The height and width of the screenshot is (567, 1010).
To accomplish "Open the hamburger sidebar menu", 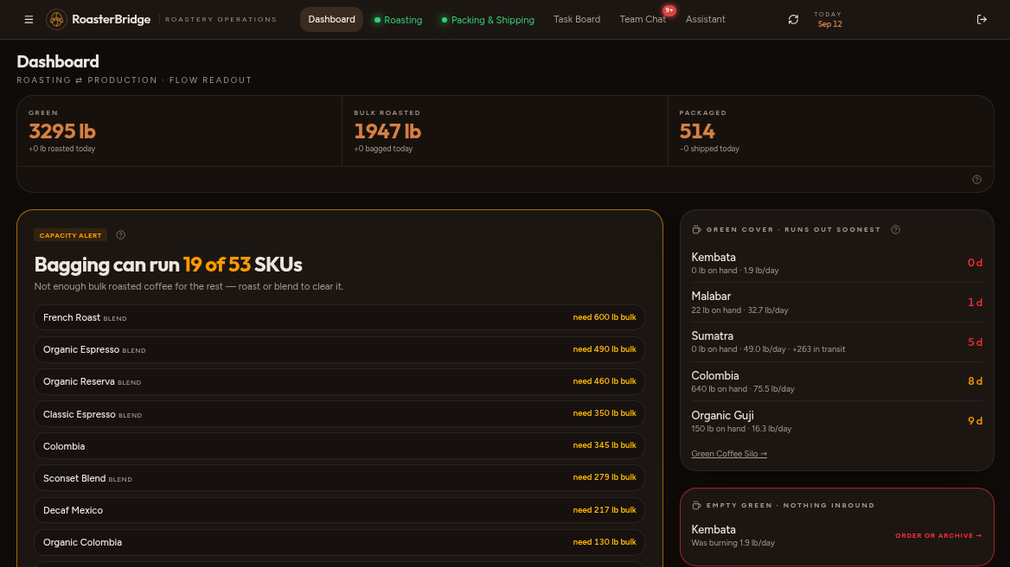I will tap(28, 19).
